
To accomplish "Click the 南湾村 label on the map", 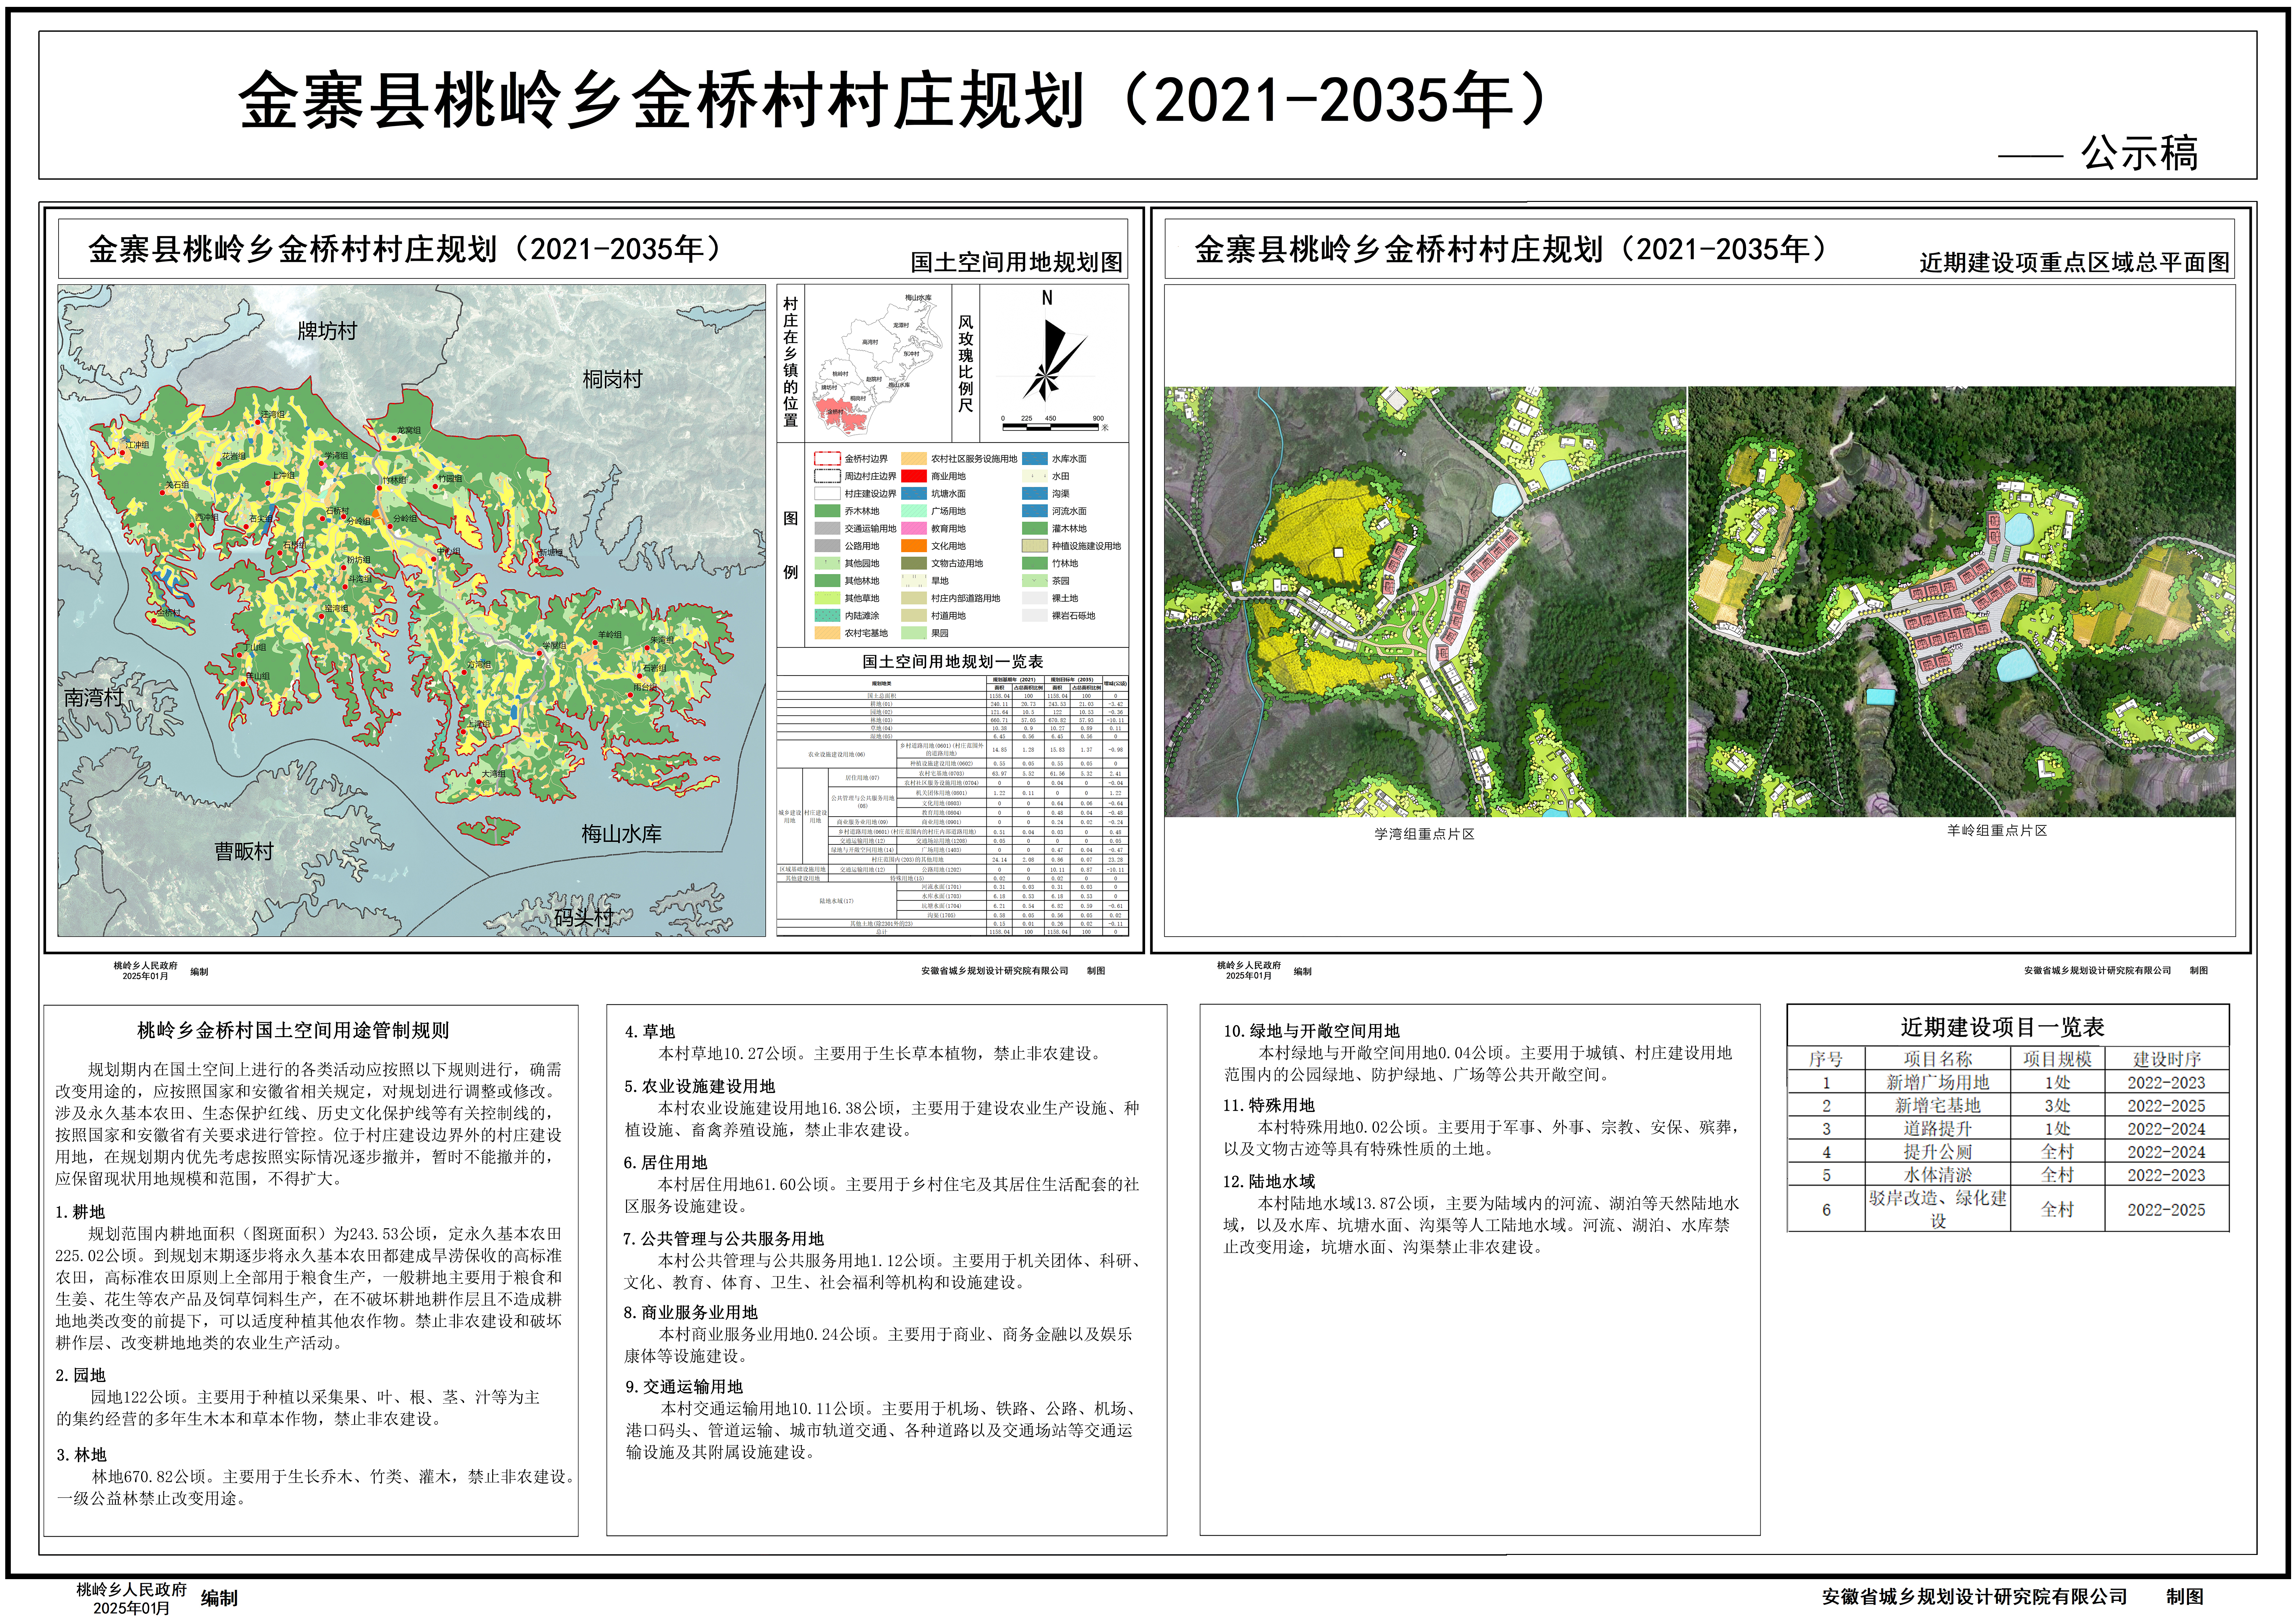I will click(94, 698).
